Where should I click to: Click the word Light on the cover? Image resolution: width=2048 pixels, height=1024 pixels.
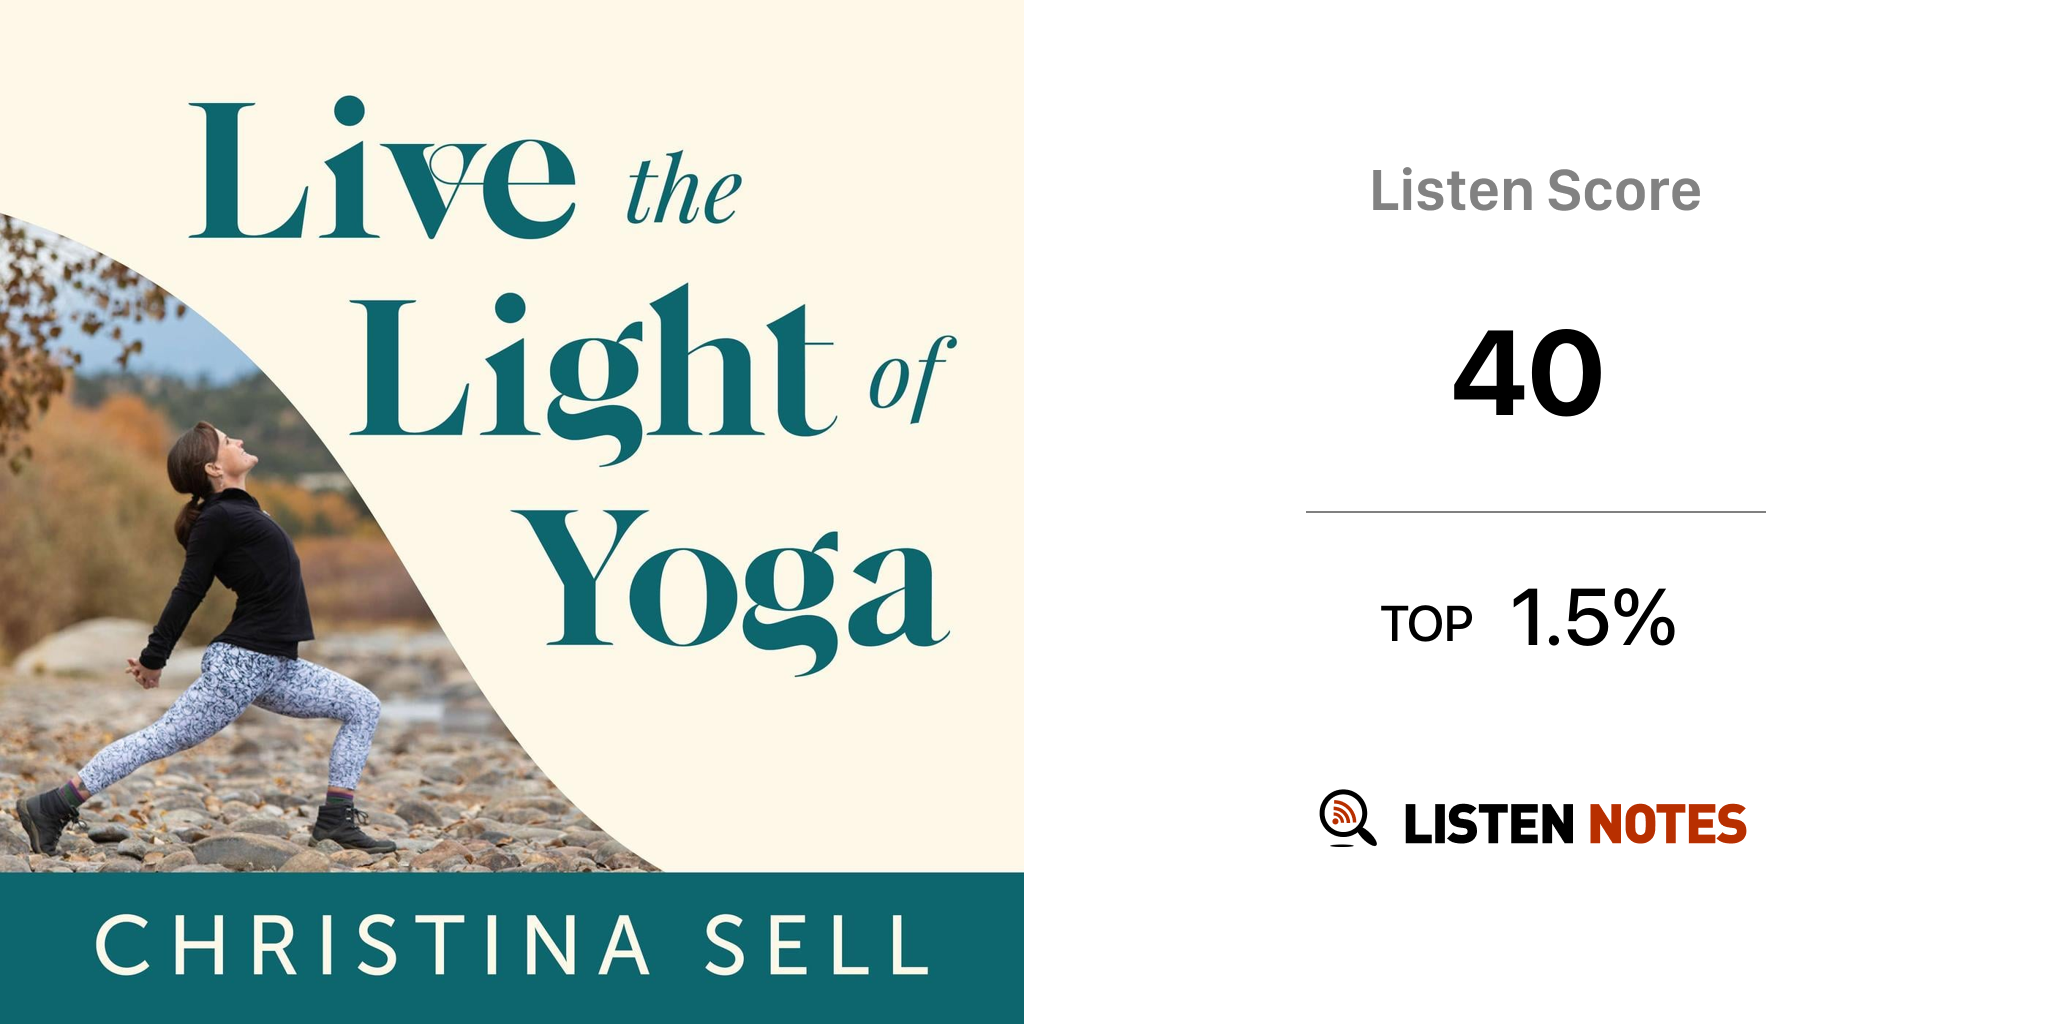(592, 372)
